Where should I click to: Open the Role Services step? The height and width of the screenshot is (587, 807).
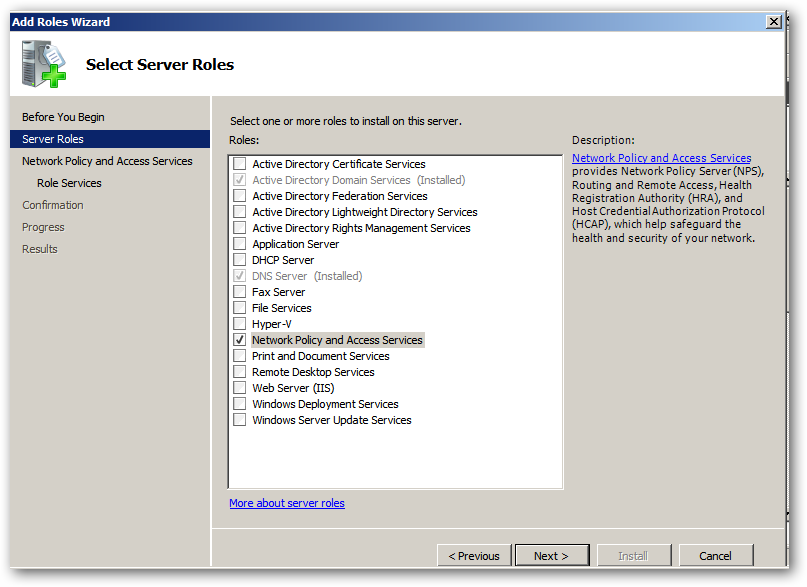tap(69, 183)
